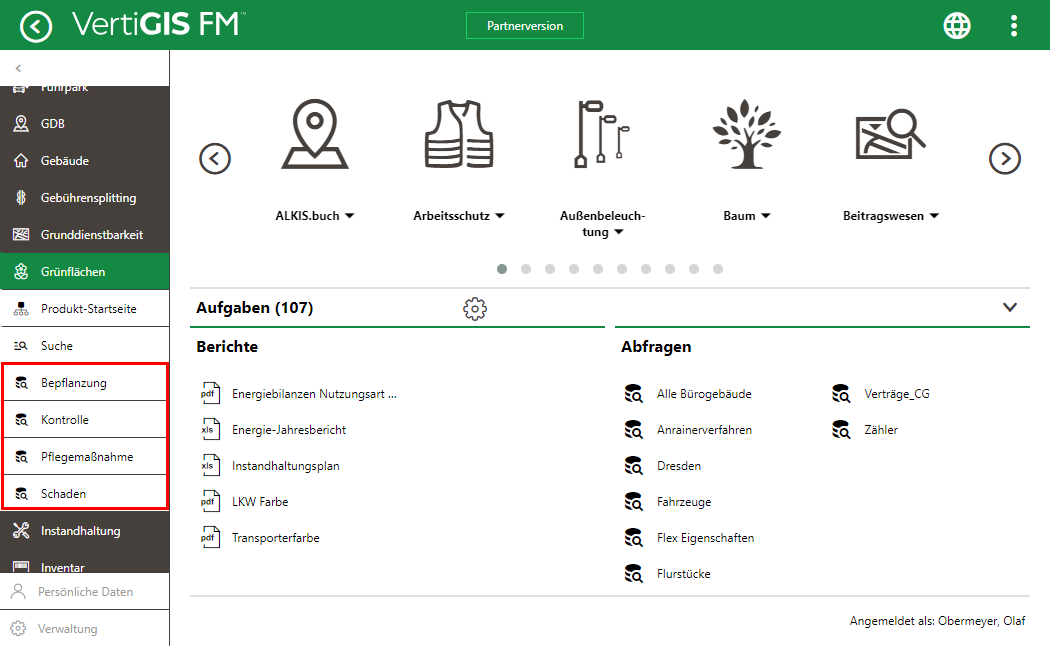Viewport: 1050px width, 646px height.
Task: Click the ALKIS.buch map pin icon
Action: pos(314,137)
